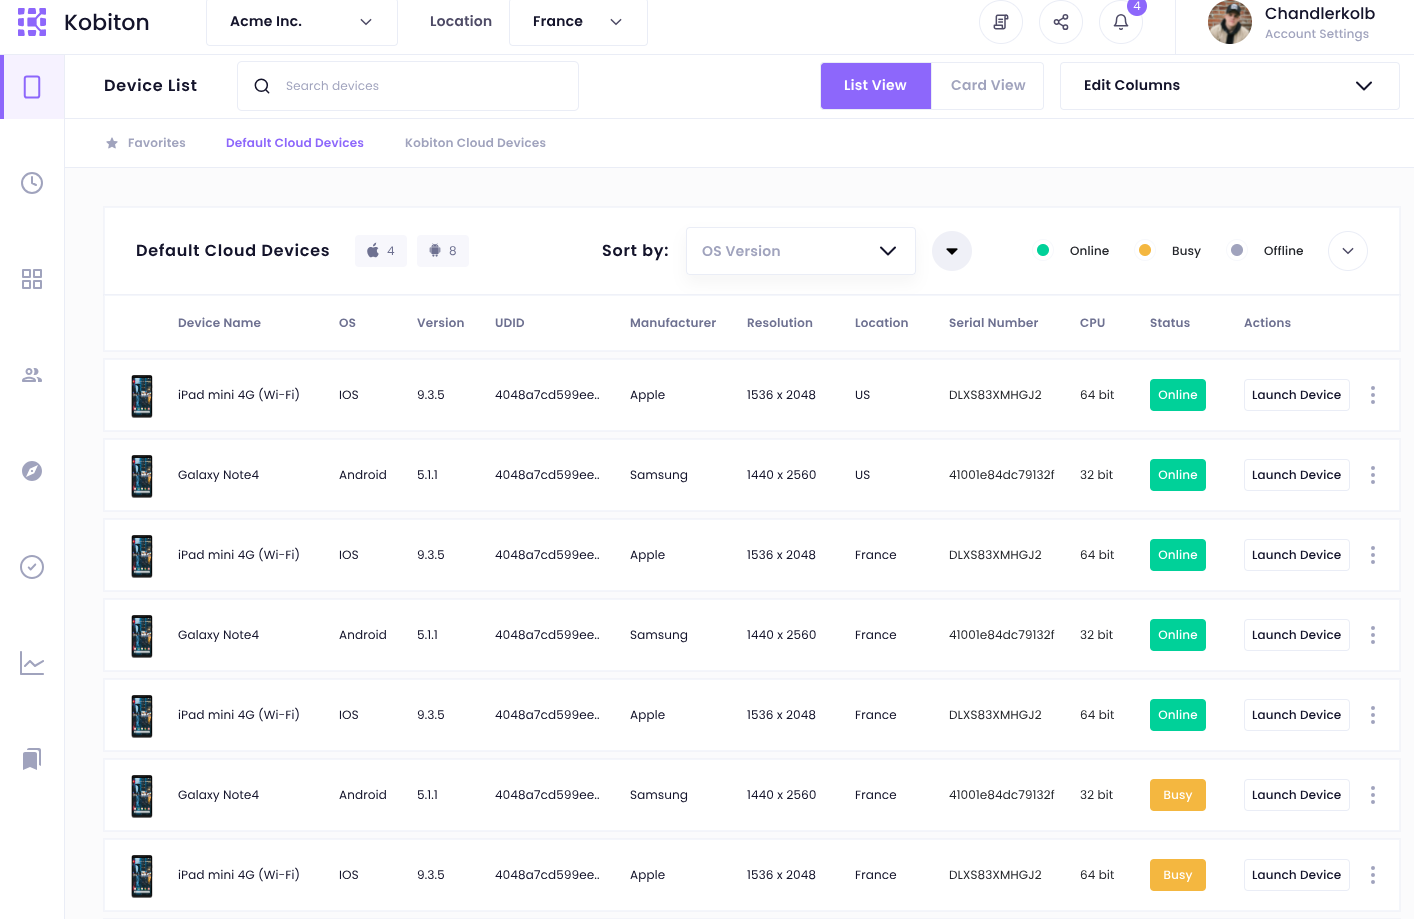Switch to List View

pos(876,86)
